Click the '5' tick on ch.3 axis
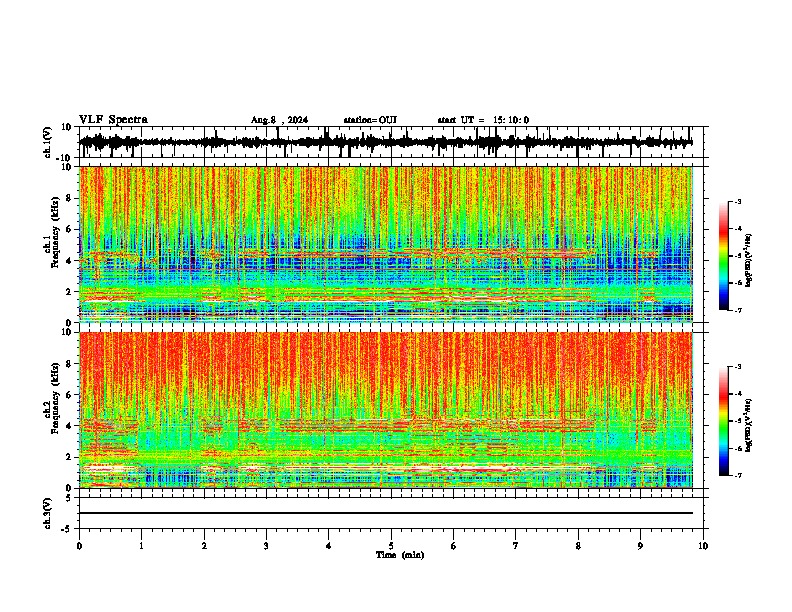792x612 pixels. pos(69,498)
